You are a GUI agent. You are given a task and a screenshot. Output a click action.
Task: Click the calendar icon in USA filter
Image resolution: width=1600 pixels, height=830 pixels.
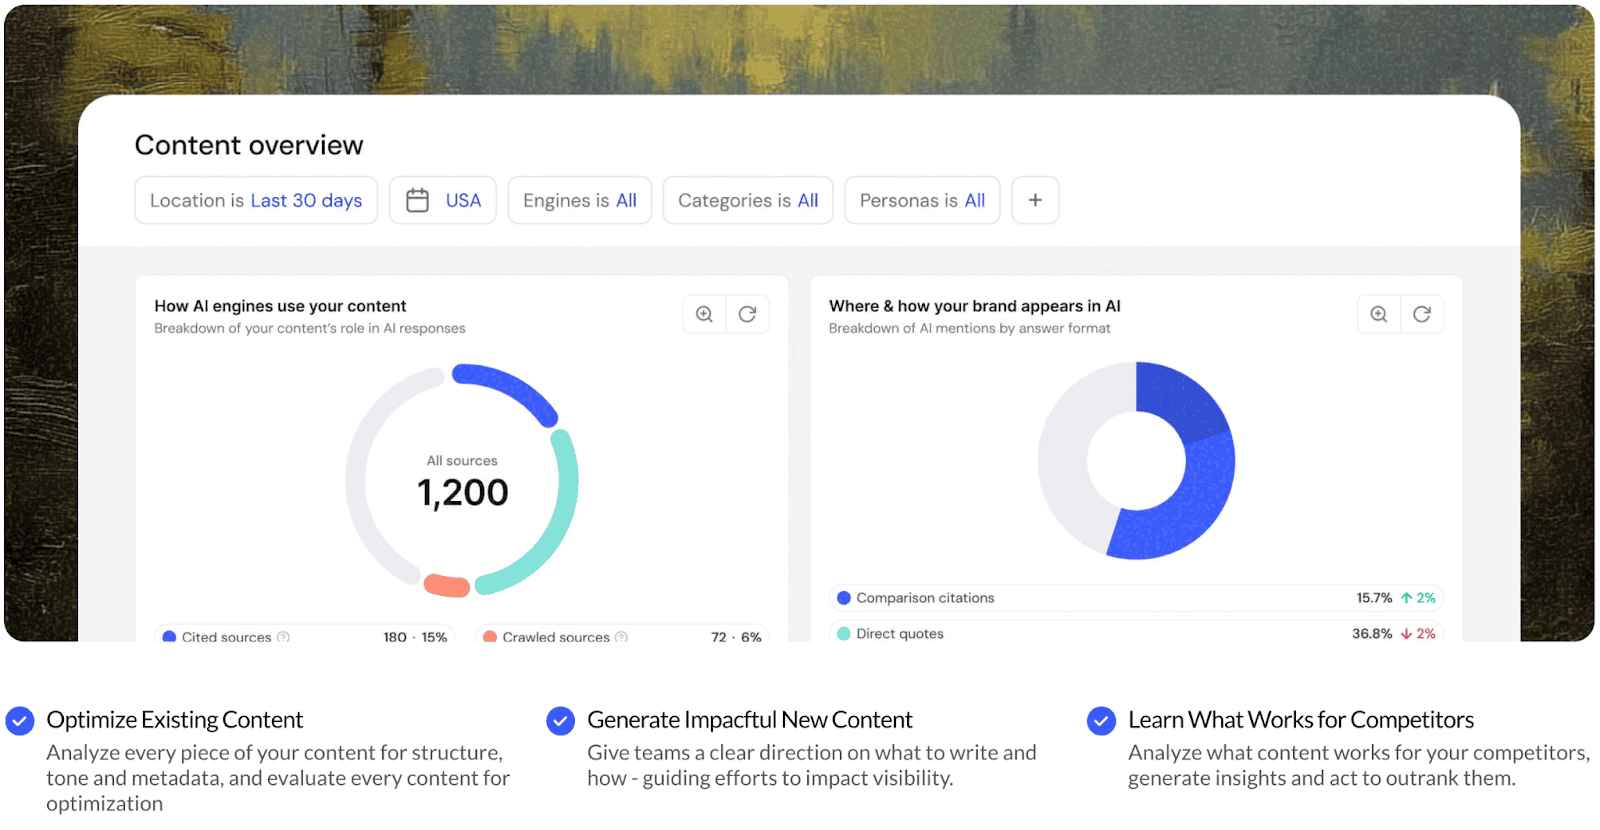(417, 200)
